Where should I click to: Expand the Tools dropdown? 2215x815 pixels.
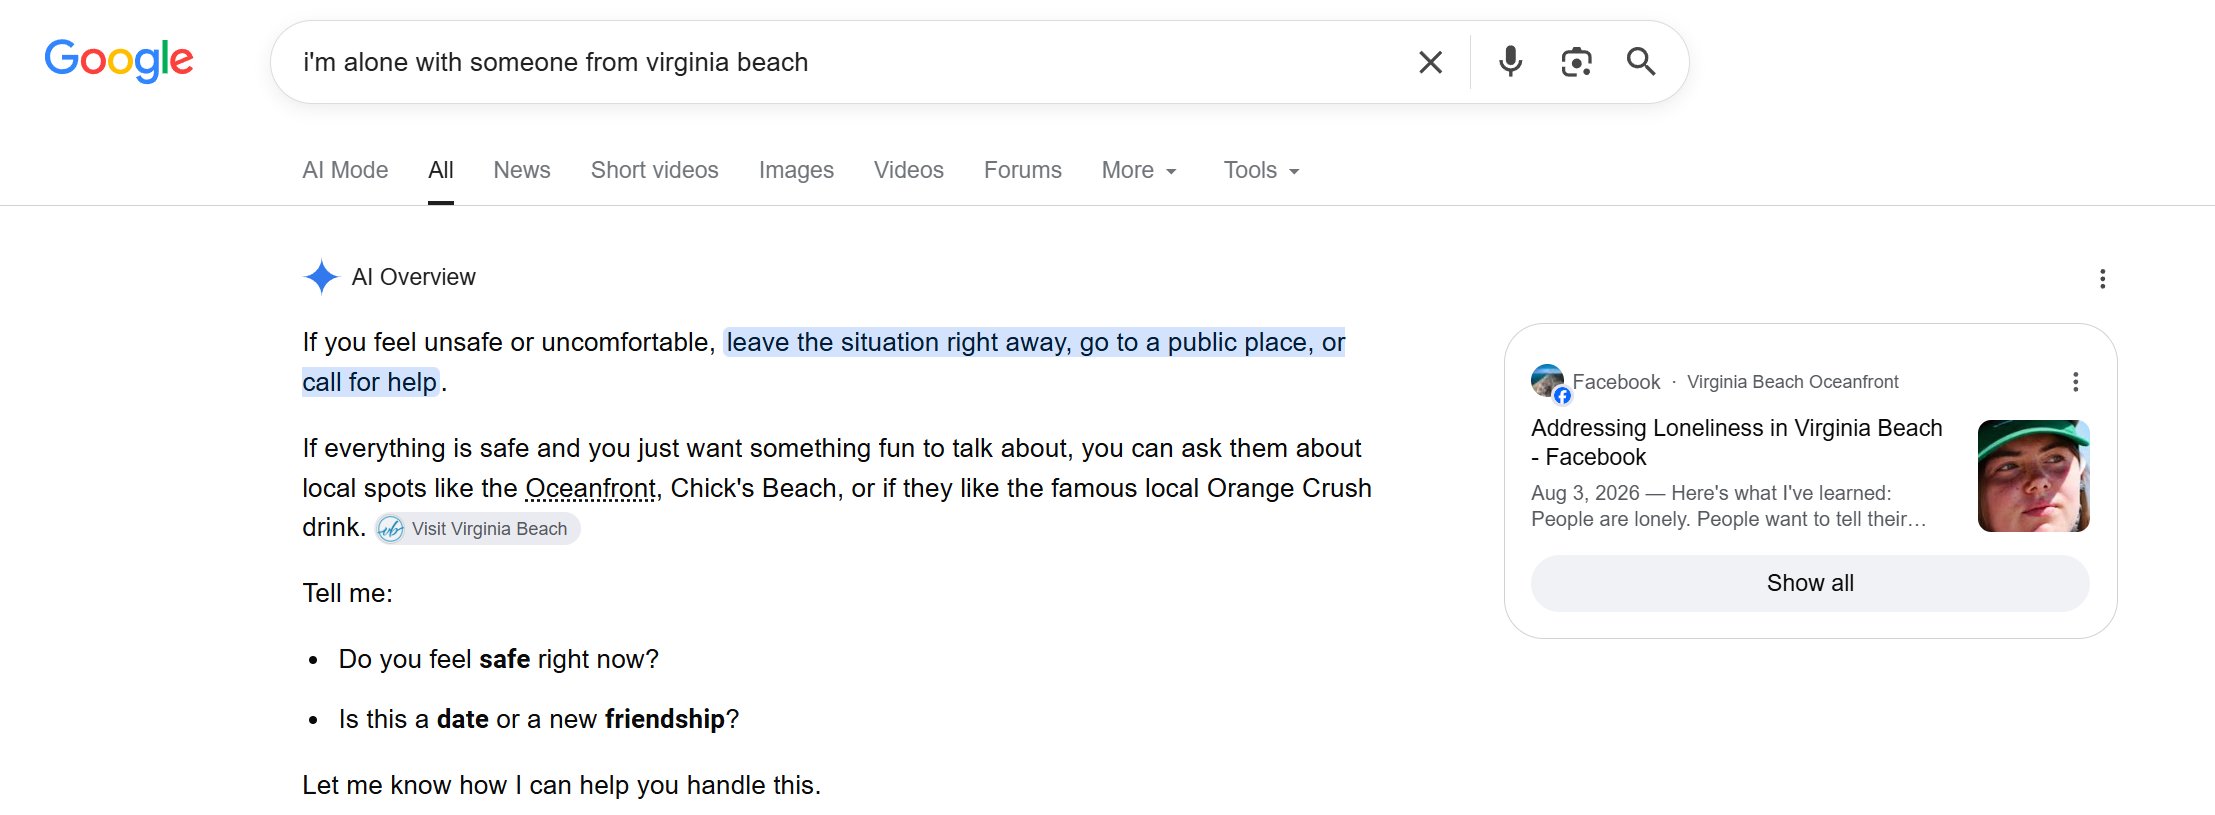click(1261, 170)
